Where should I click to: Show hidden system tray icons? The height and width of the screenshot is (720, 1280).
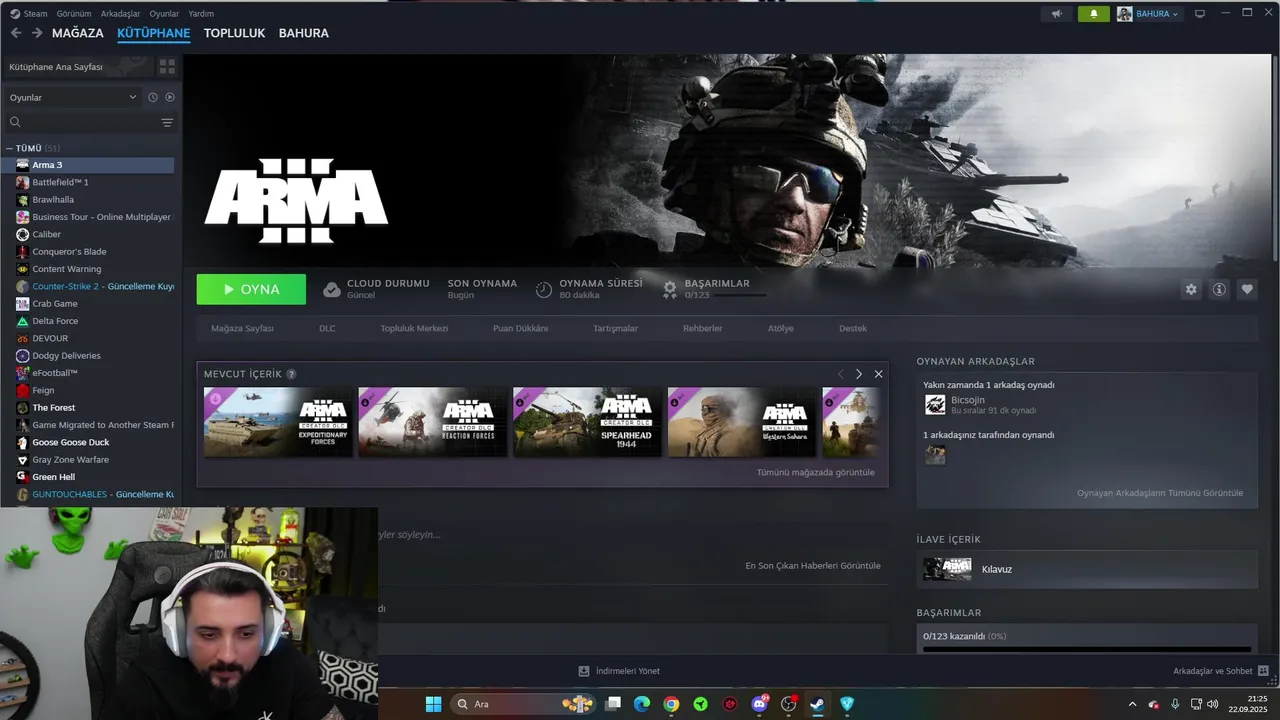pyautogui.click(x=1132, y=704)
